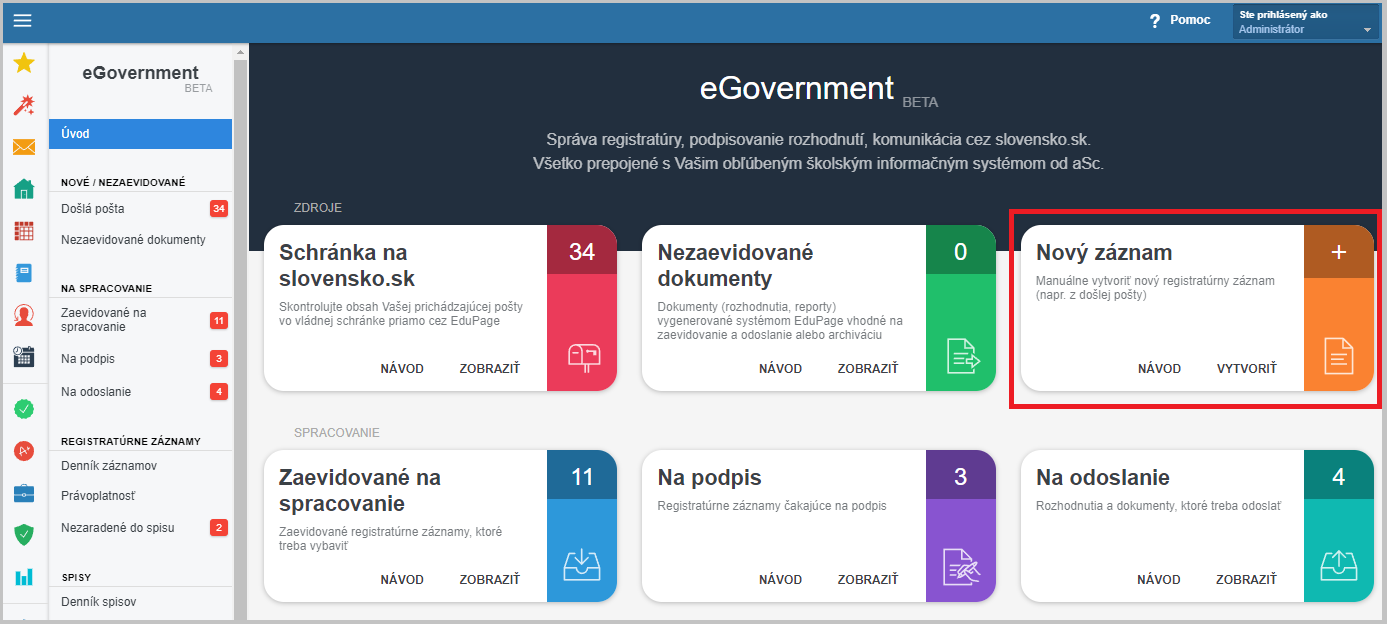
Task: Open the yellow star favorites icon
Action: [x=24, y=63]
